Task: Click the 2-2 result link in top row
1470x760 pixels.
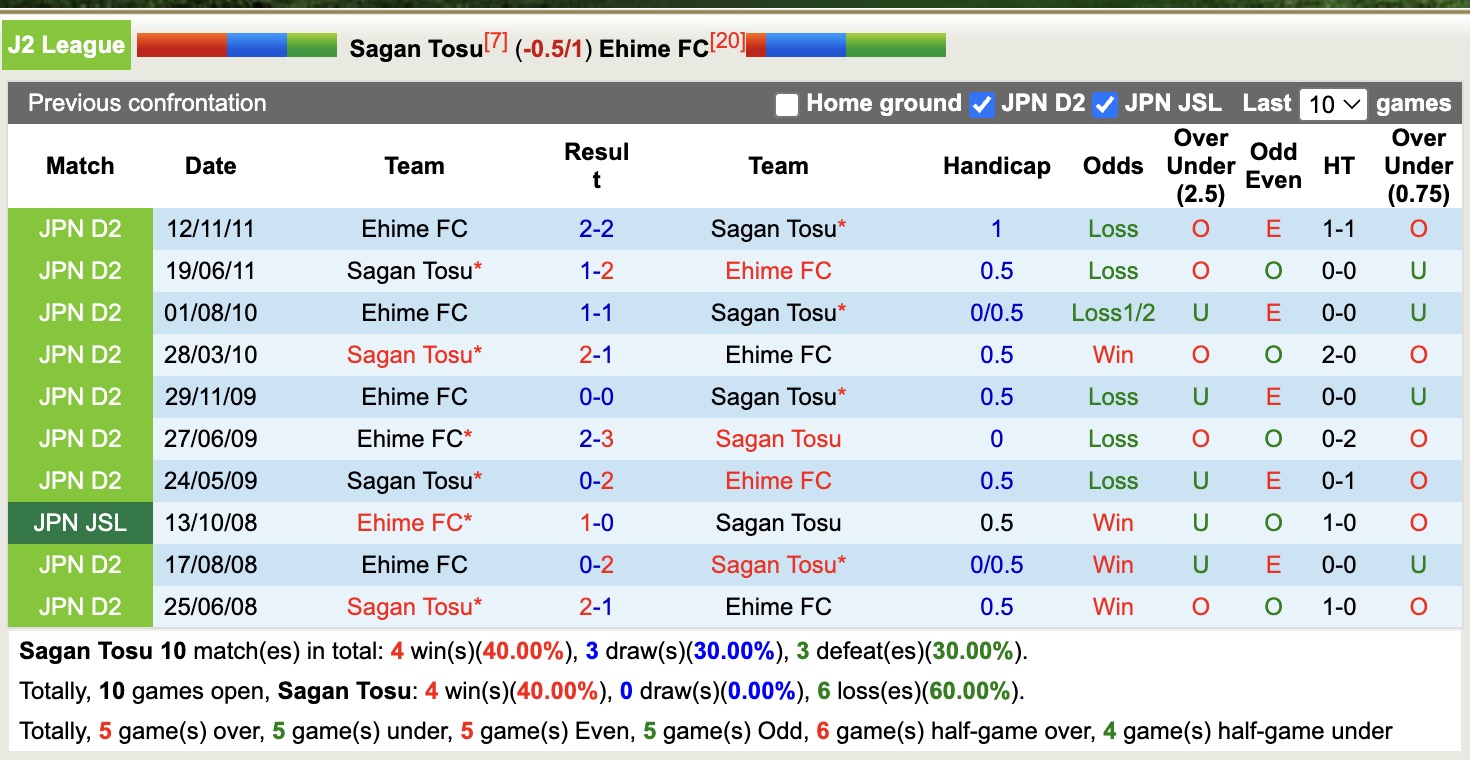Action: click(595, 228)
